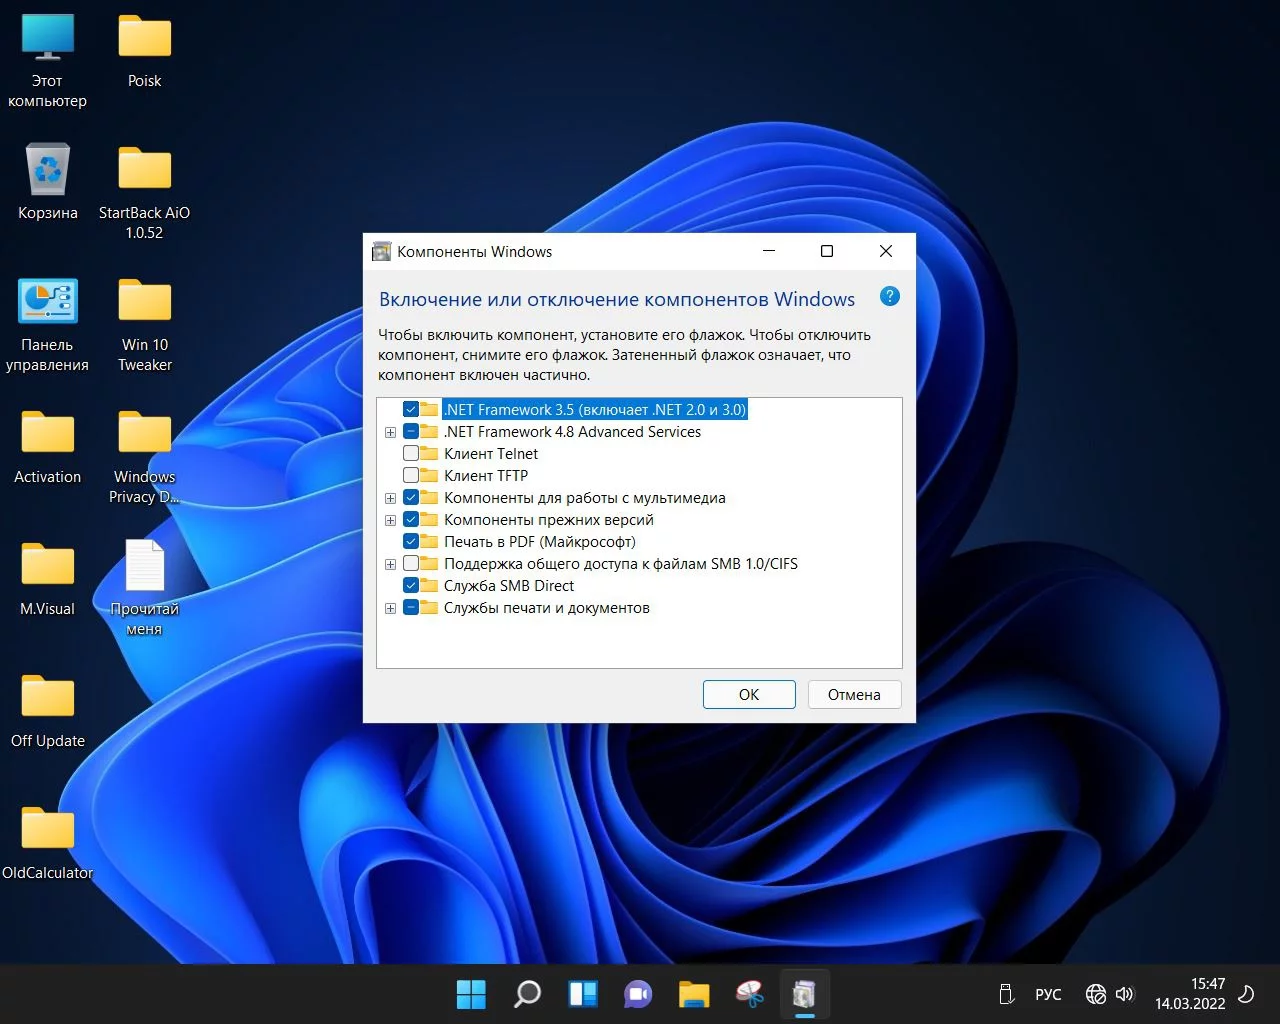This screenshot has width=1280, height=1024.
Task: Expand Компоненты прежних версий tree node
Action: (x=390, y=521)
